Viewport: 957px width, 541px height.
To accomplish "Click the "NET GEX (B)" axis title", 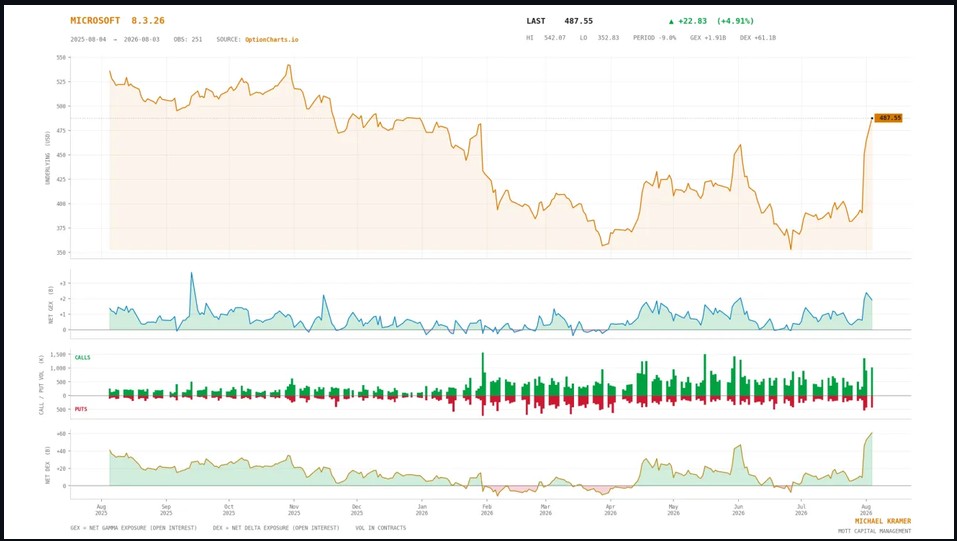I will coord(51,304).
